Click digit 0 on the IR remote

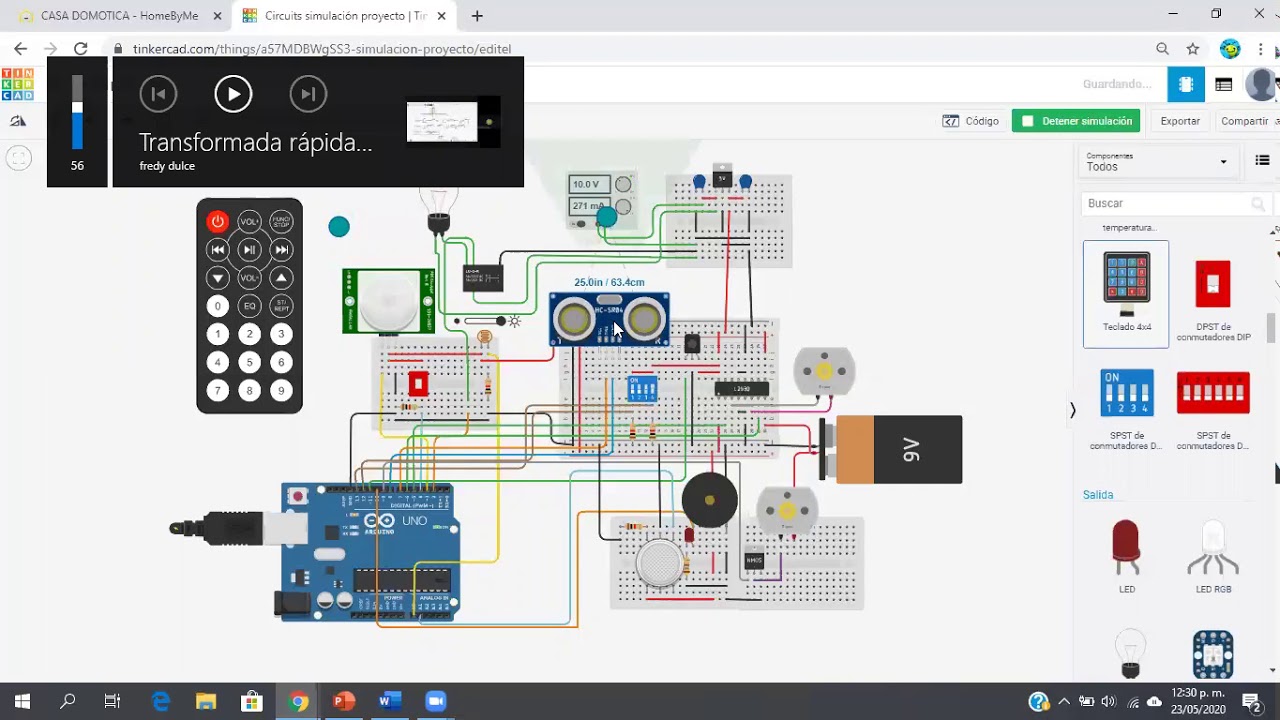coord(217,306)
